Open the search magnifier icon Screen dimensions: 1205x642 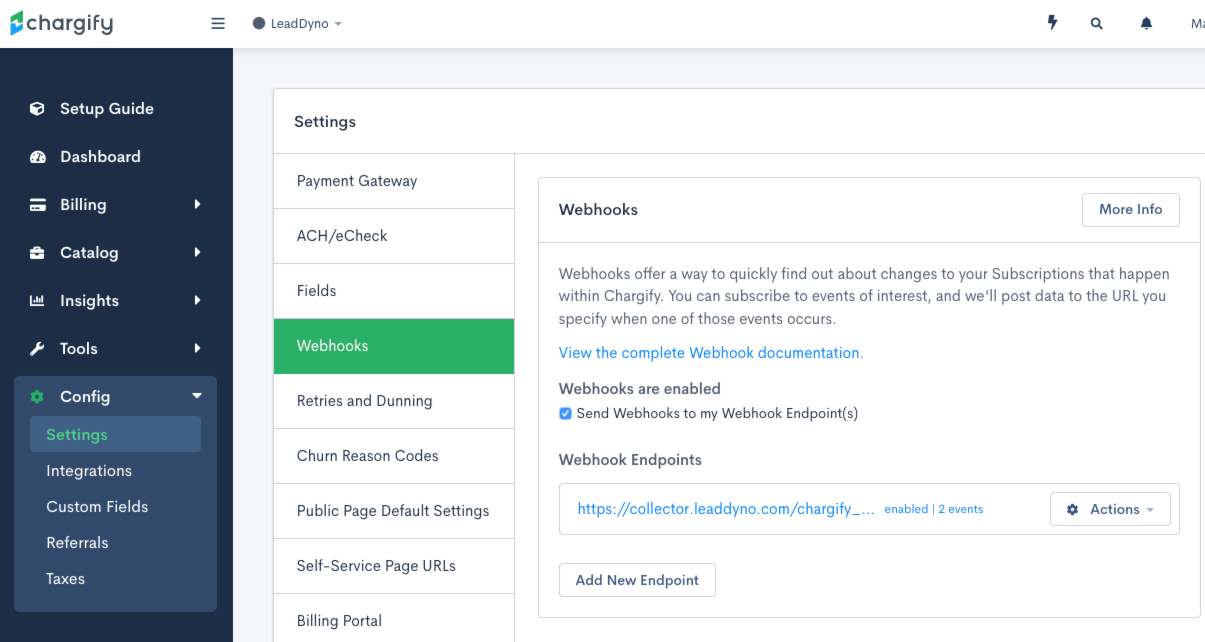click(1097, 23)
